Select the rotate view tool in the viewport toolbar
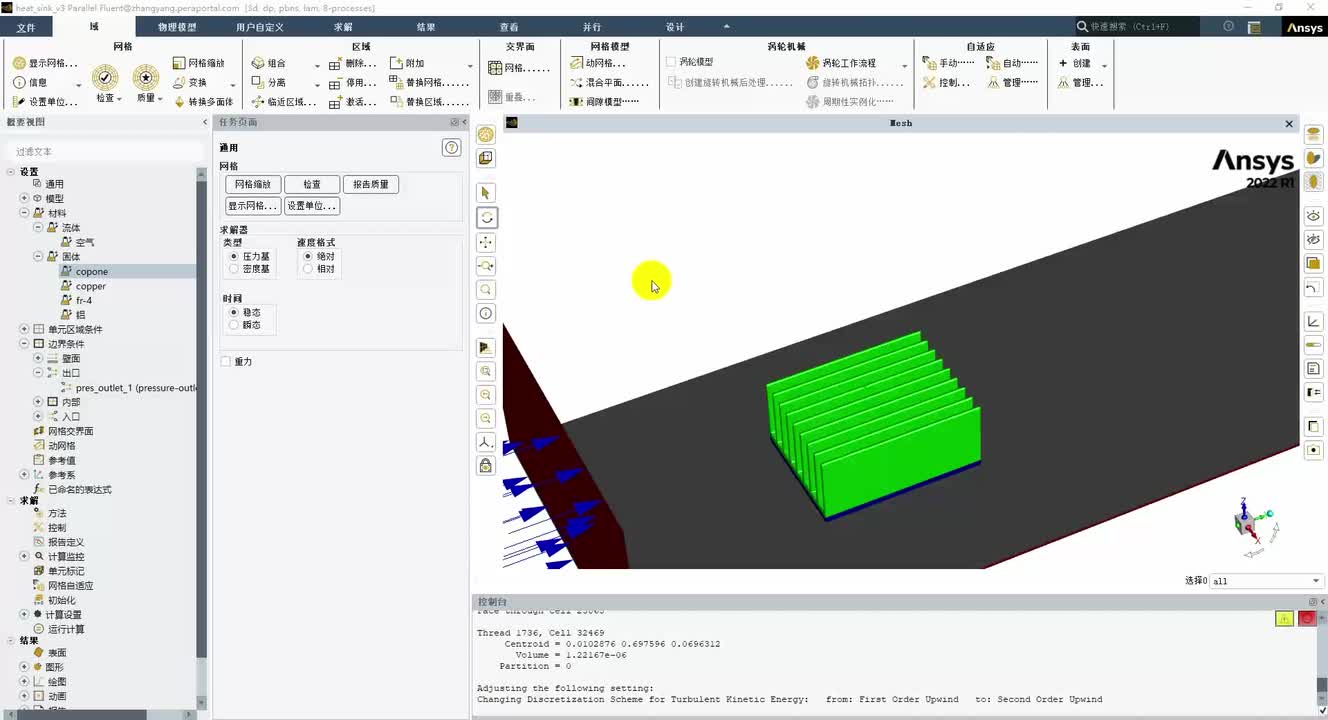Viewport: 1328px width, 720px height. coord(486,217)
